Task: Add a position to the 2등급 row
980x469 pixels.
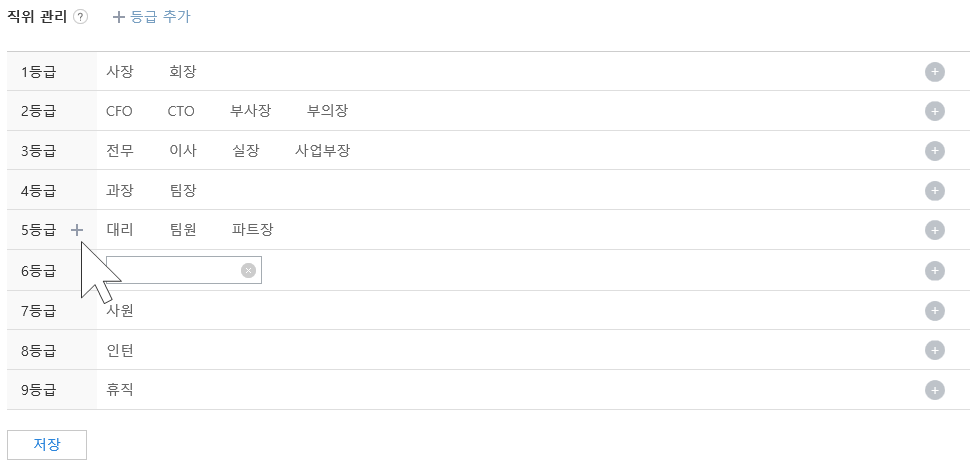Action: coord(935,111)
